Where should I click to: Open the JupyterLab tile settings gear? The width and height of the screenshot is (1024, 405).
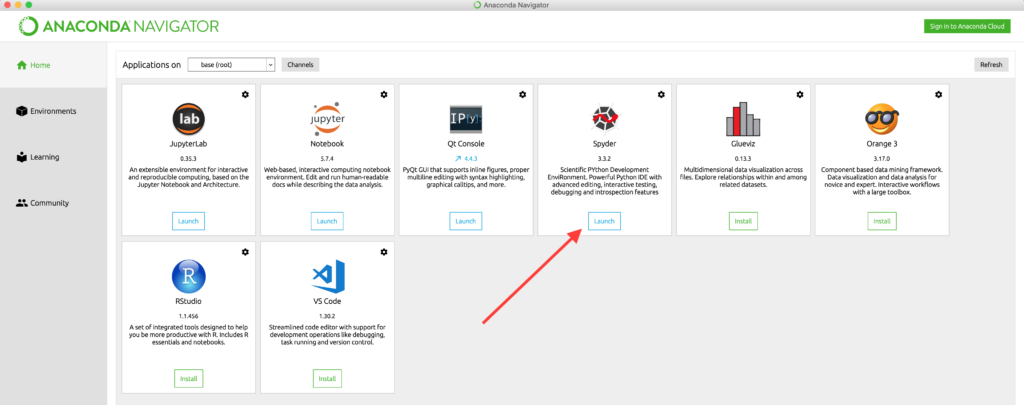(245, 95)
